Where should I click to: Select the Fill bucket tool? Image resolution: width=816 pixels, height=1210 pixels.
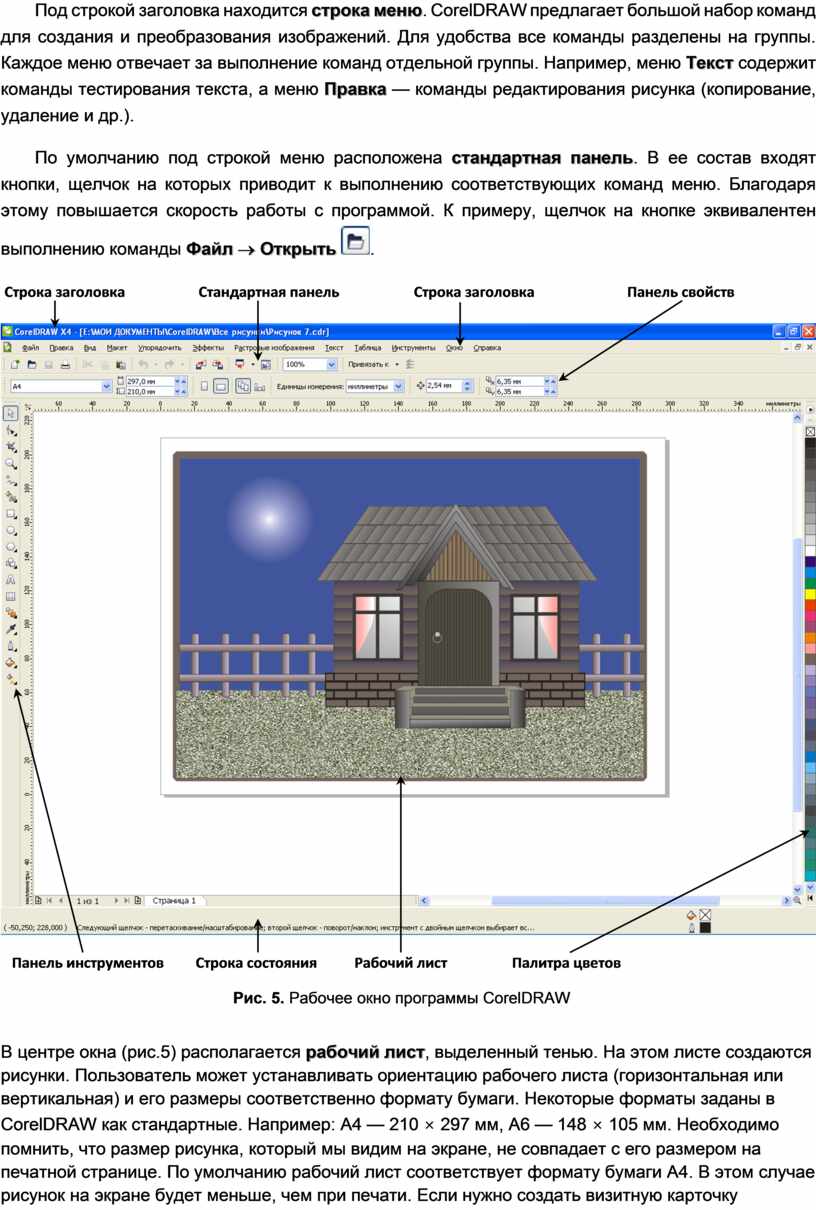[11, 662]
